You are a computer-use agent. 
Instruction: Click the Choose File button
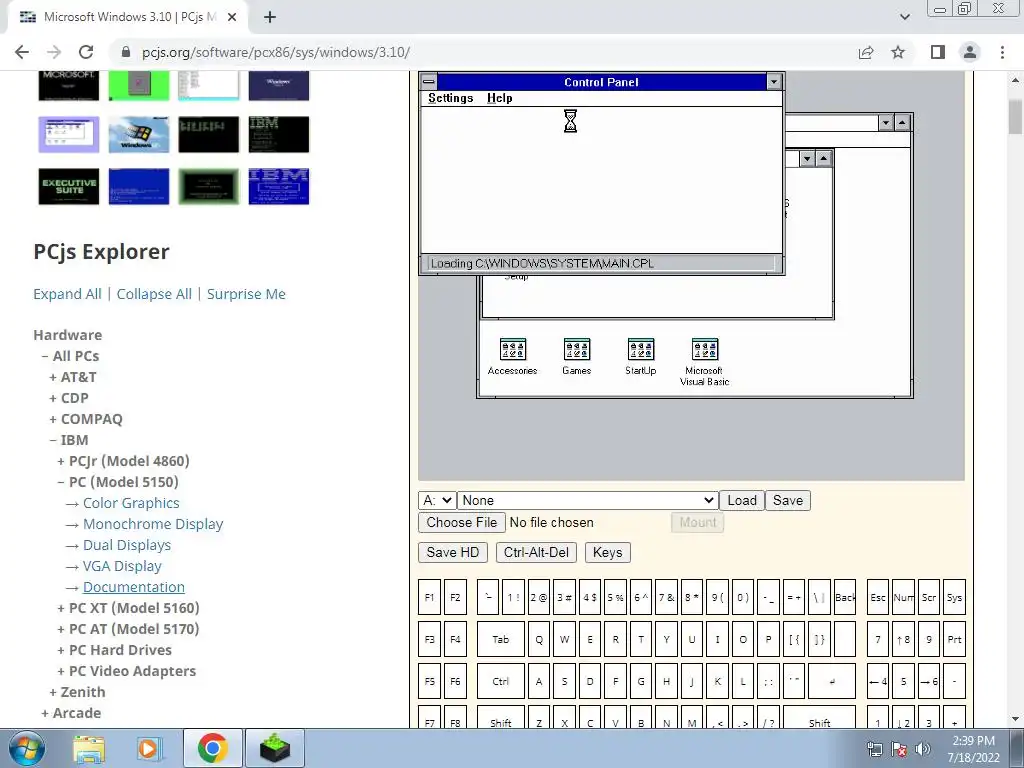coord(462,522)
